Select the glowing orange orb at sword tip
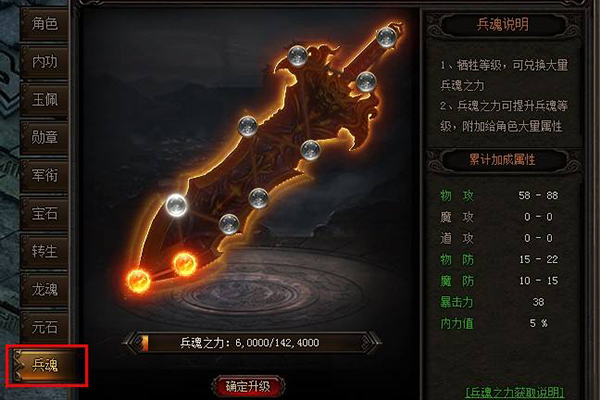 coord(138,281)
